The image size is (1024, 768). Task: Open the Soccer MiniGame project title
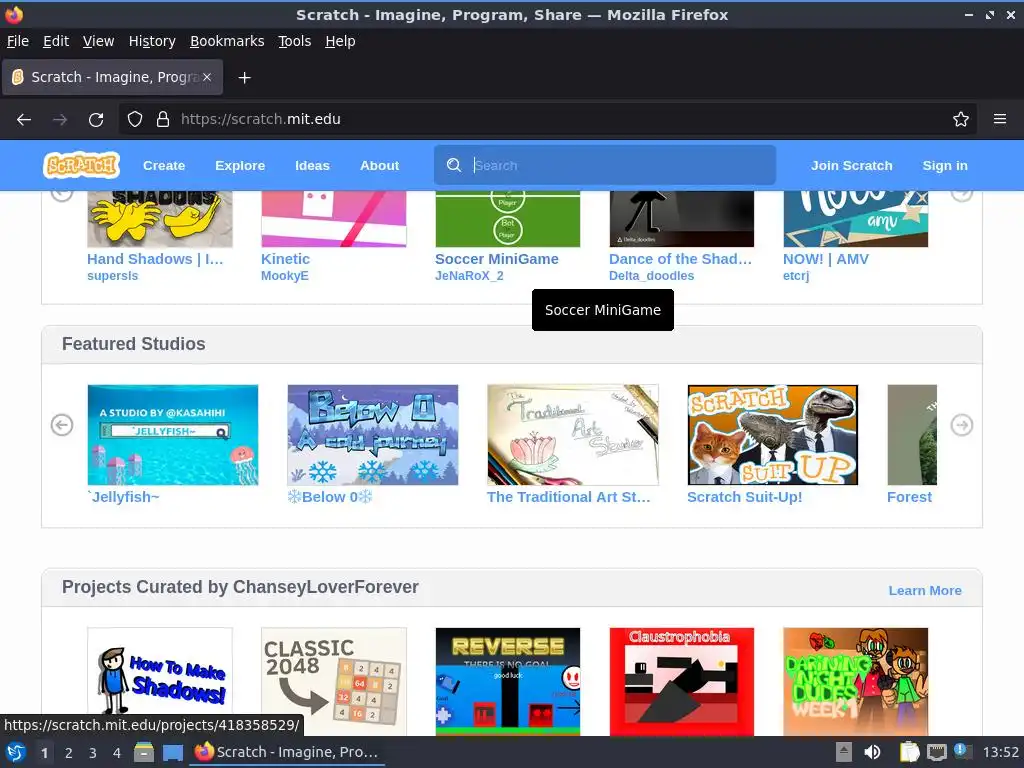(496, 259)
